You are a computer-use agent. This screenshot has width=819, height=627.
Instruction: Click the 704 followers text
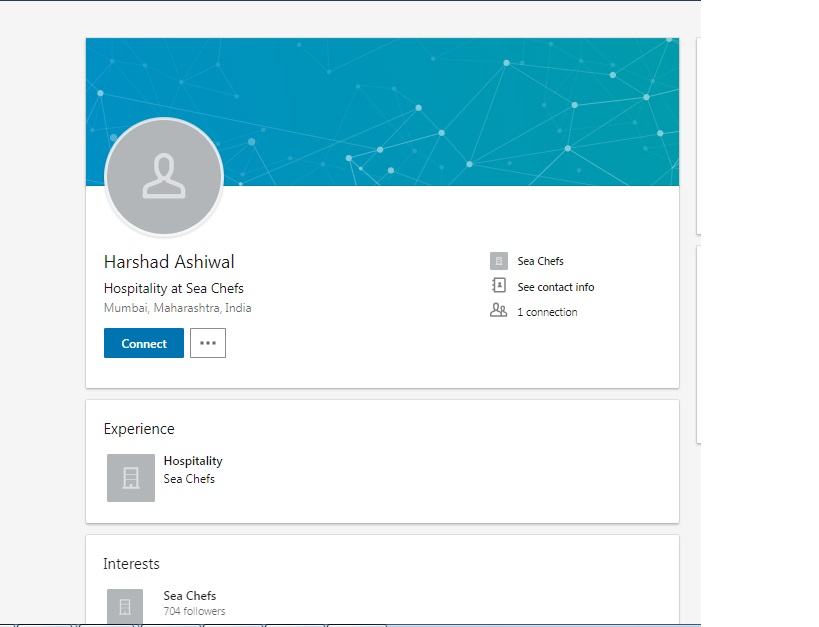(194, 611)
